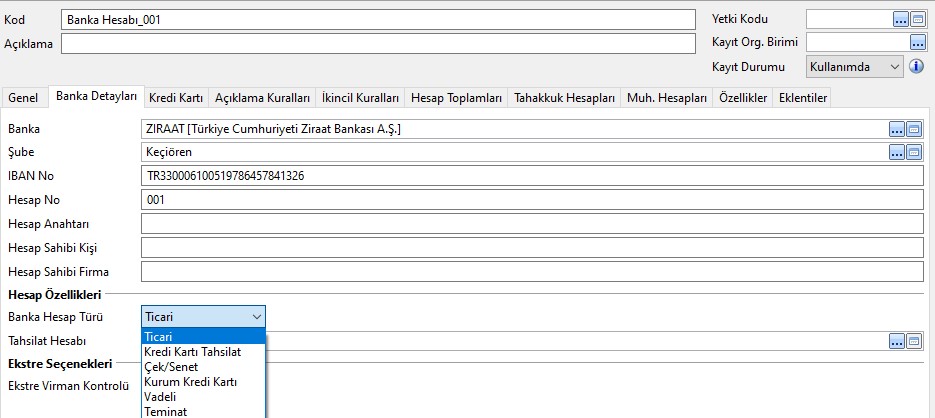Click Kod field with Banka Hesabı_001
Screen dimensions: 935x418
click(x=378, y=20)
